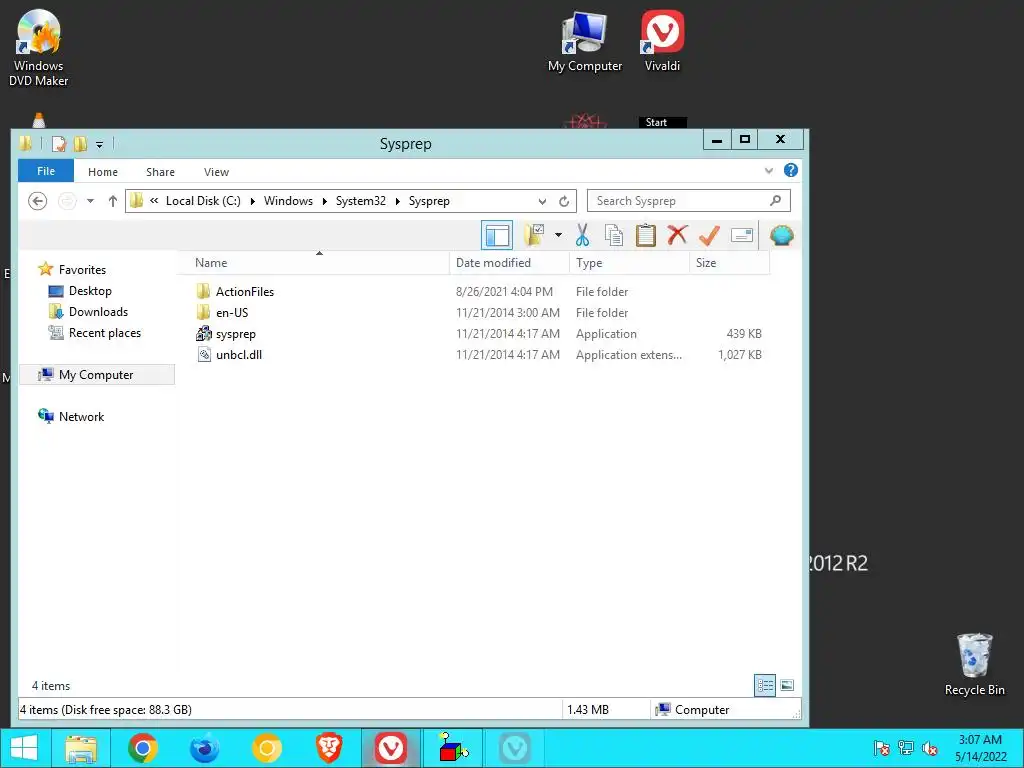The image size is (1024, 768).
Task: Click the quick access New Folder icon
Action: (x=80, y=144)
